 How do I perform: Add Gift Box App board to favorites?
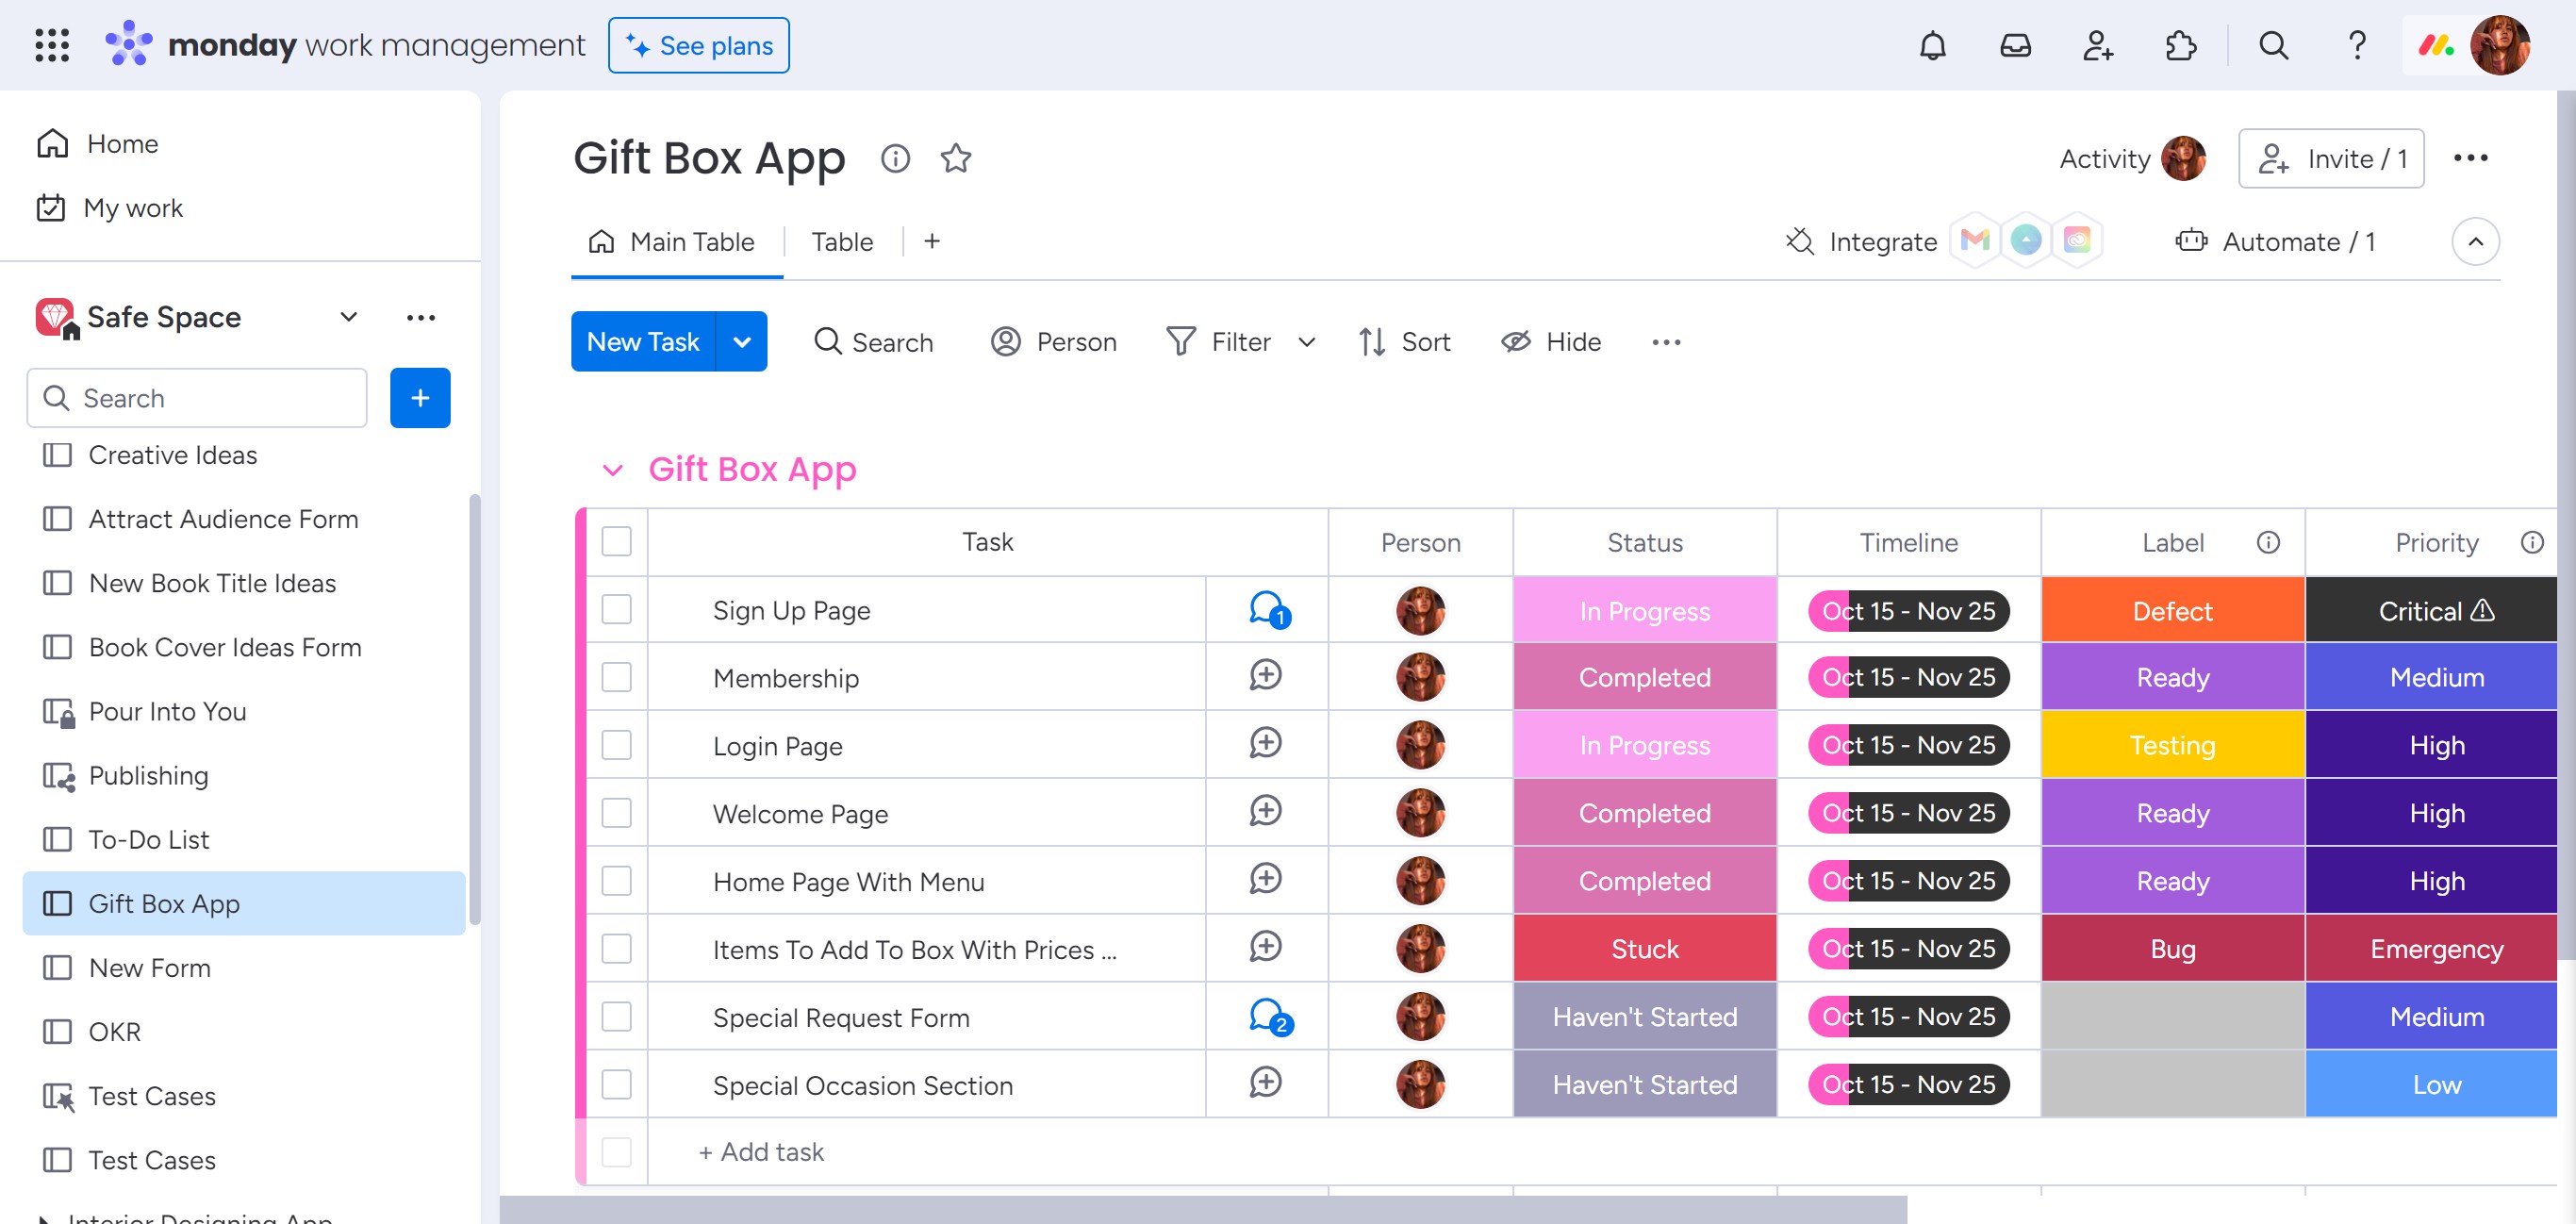click(x=955, y=158)
